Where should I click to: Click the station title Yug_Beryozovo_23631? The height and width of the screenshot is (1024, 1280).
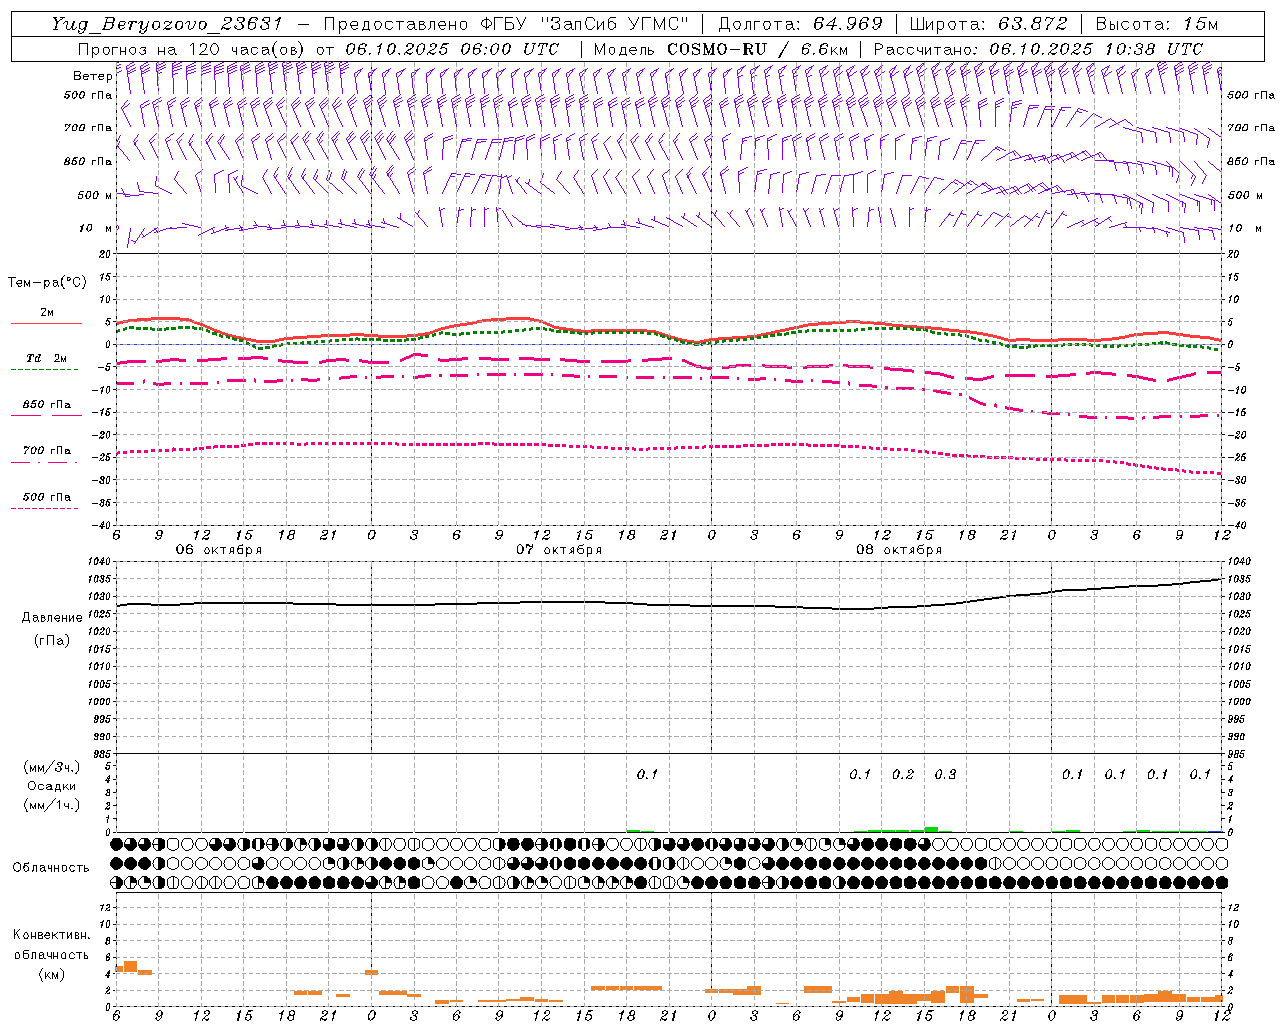167,24
